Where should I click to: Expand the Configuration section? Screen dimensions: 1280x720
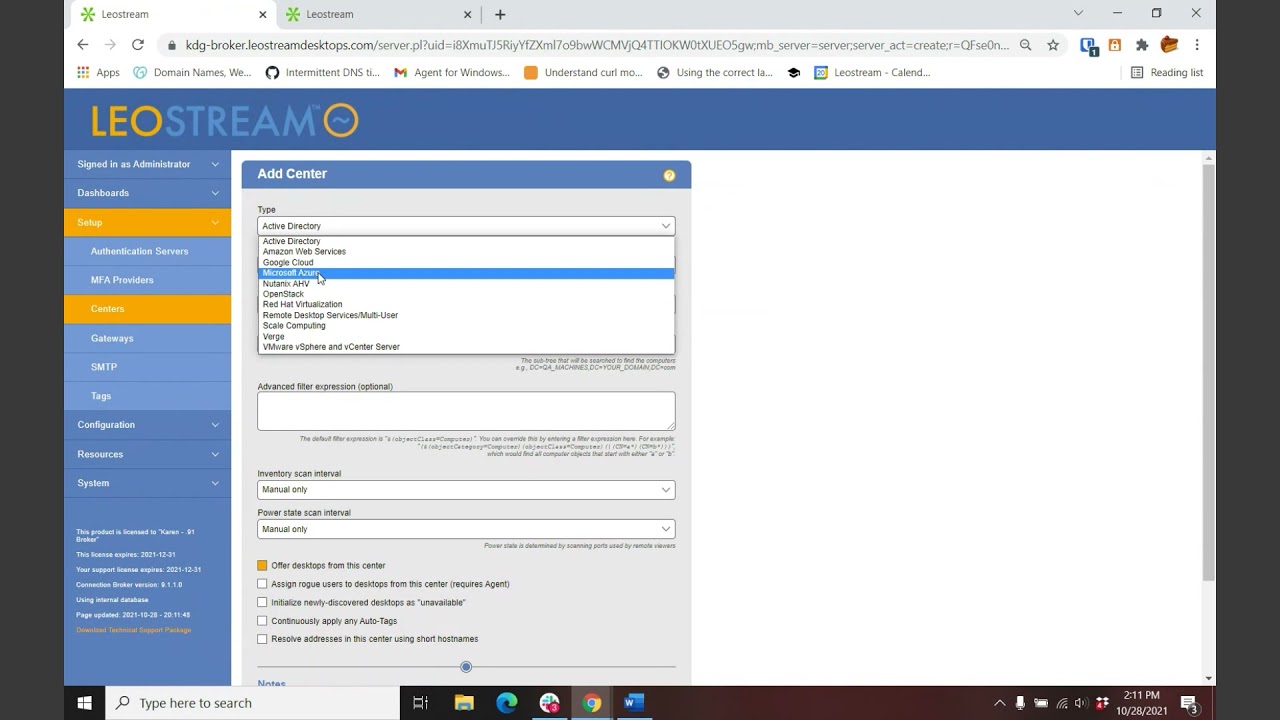147,425
